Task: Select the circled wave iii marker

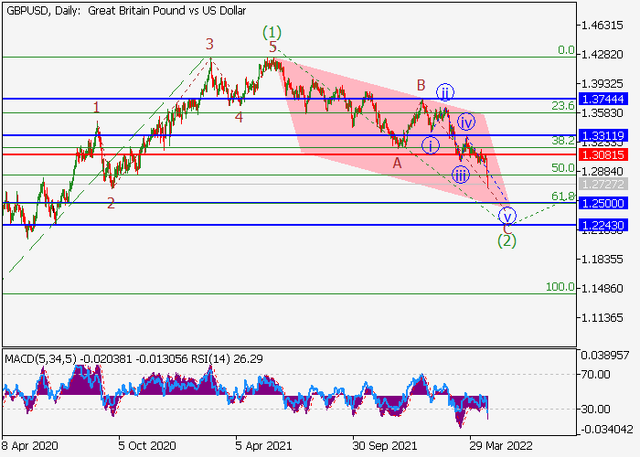Action: [459, 174]
